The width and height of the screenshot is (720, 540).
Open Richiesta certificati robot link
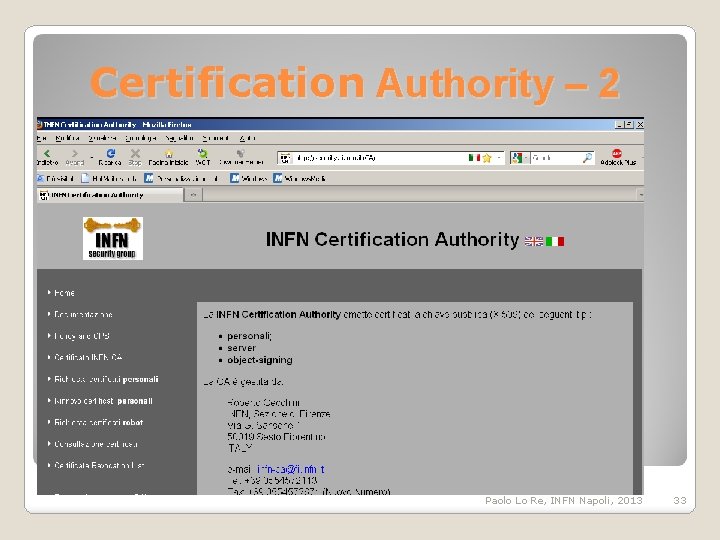[99, 422]
